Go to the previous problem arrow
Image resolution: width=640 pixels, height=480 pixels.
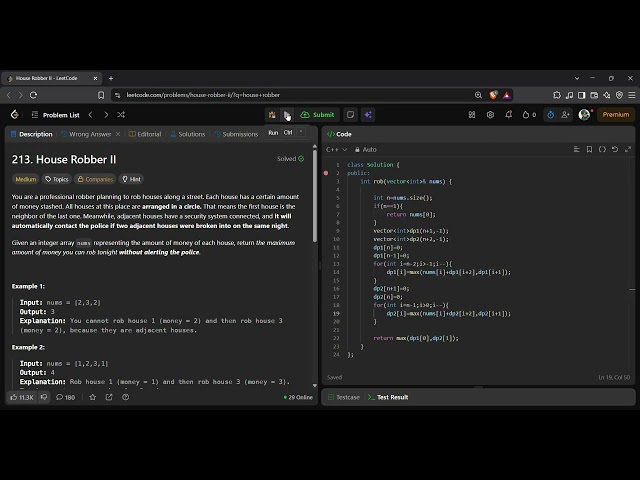click(x=91, y=115)
